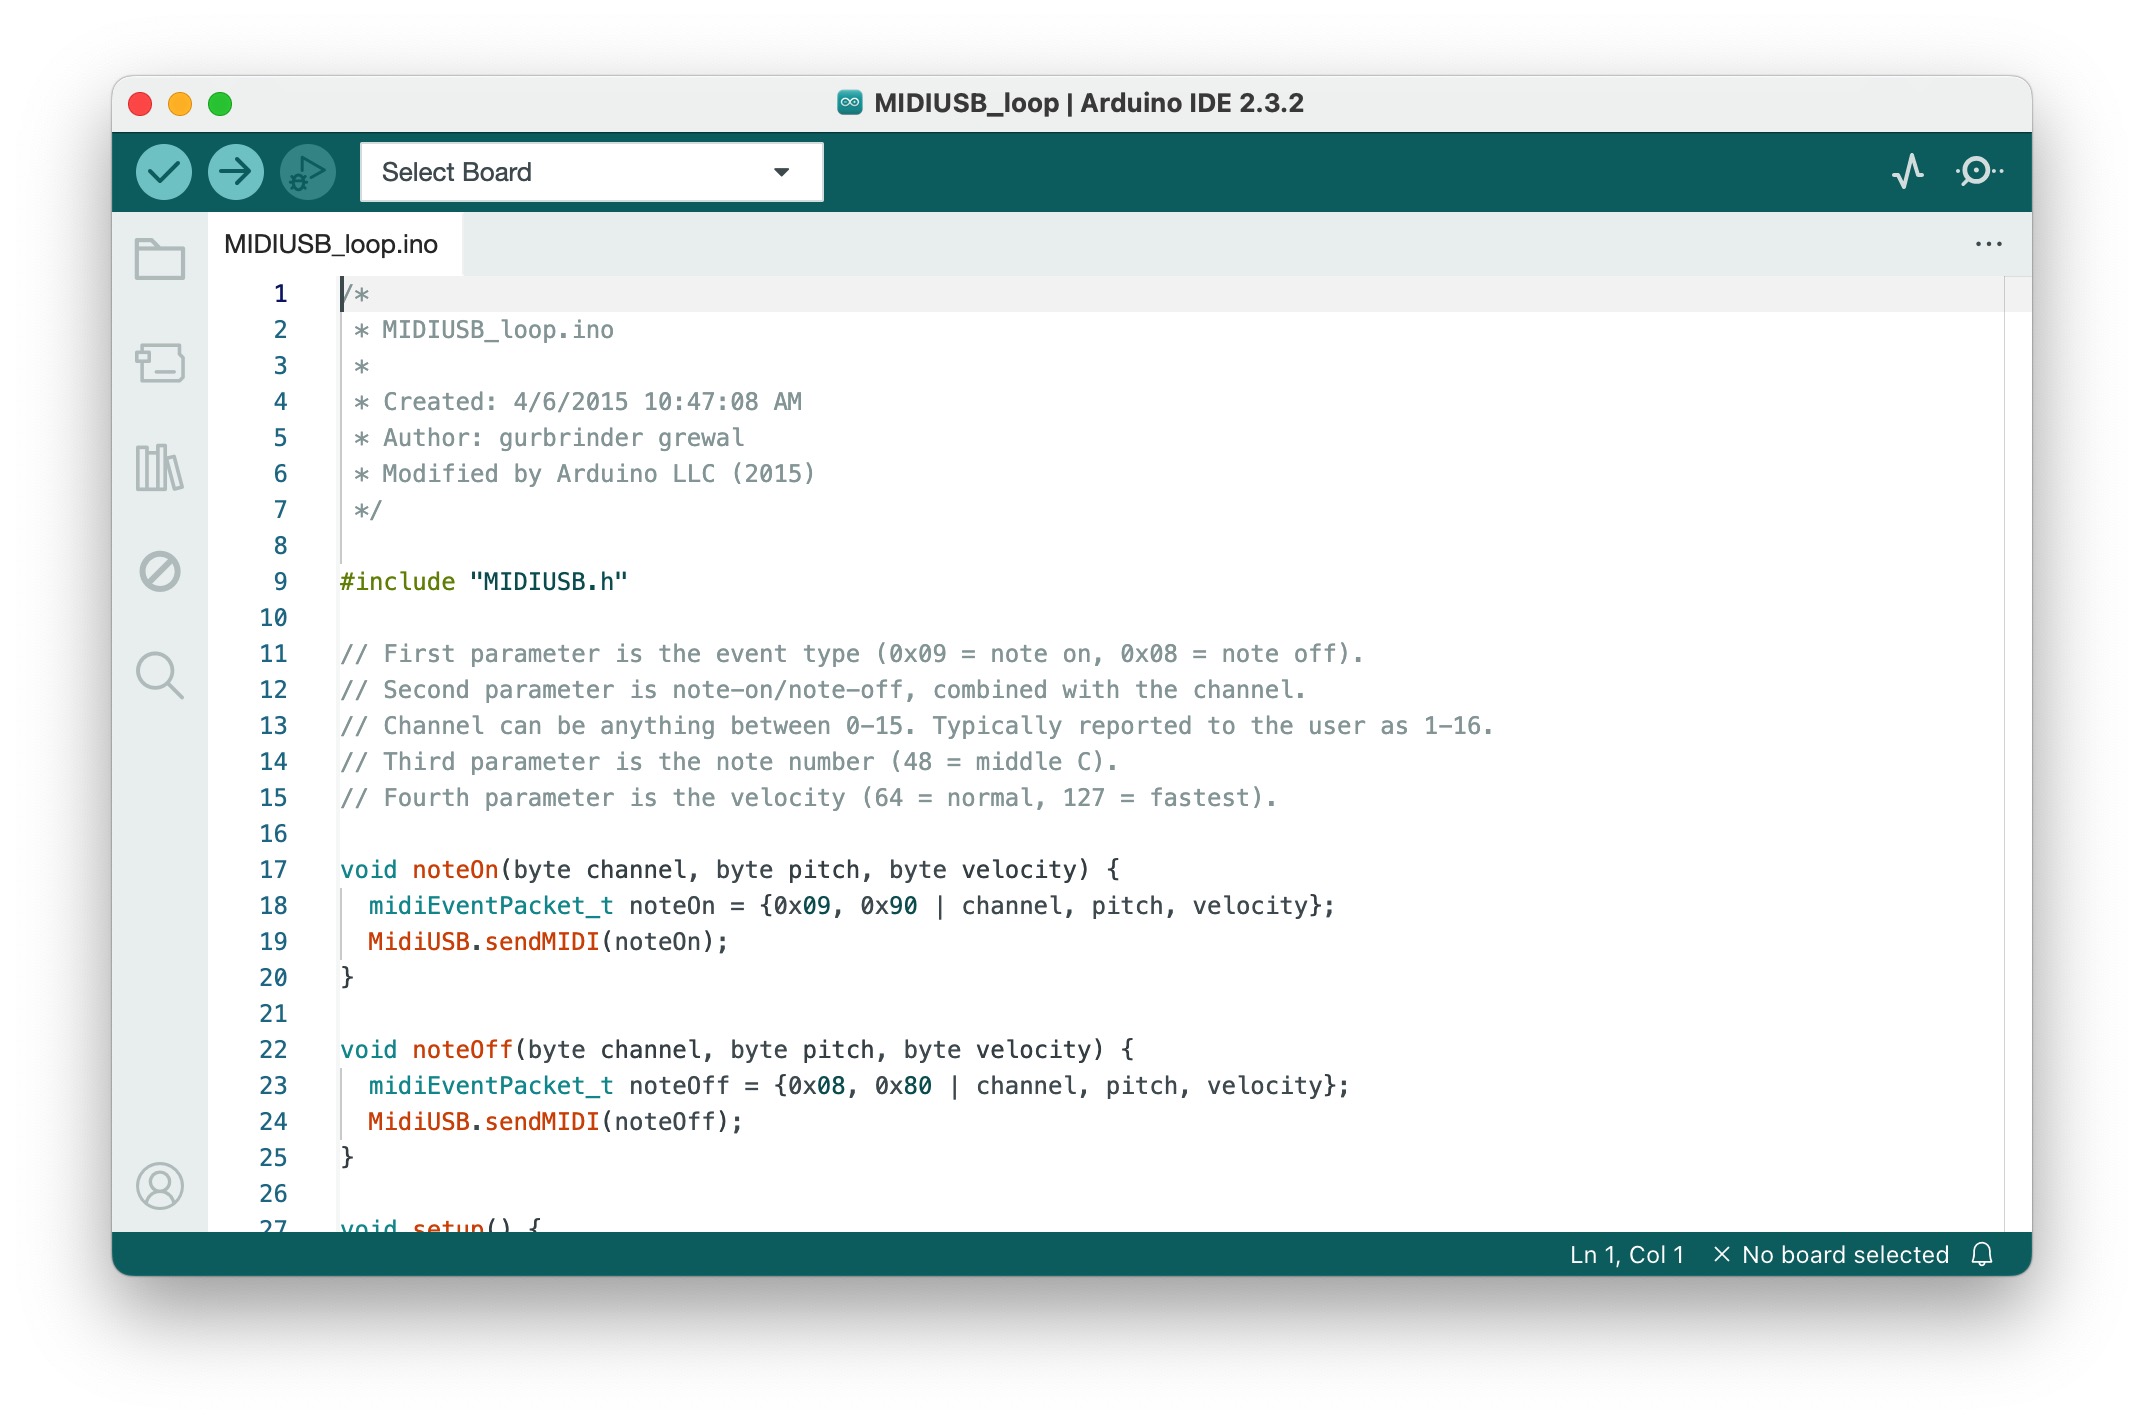2144x1424 pixels.
Task: Click the account profile icon
Action: pos(160,1186)
